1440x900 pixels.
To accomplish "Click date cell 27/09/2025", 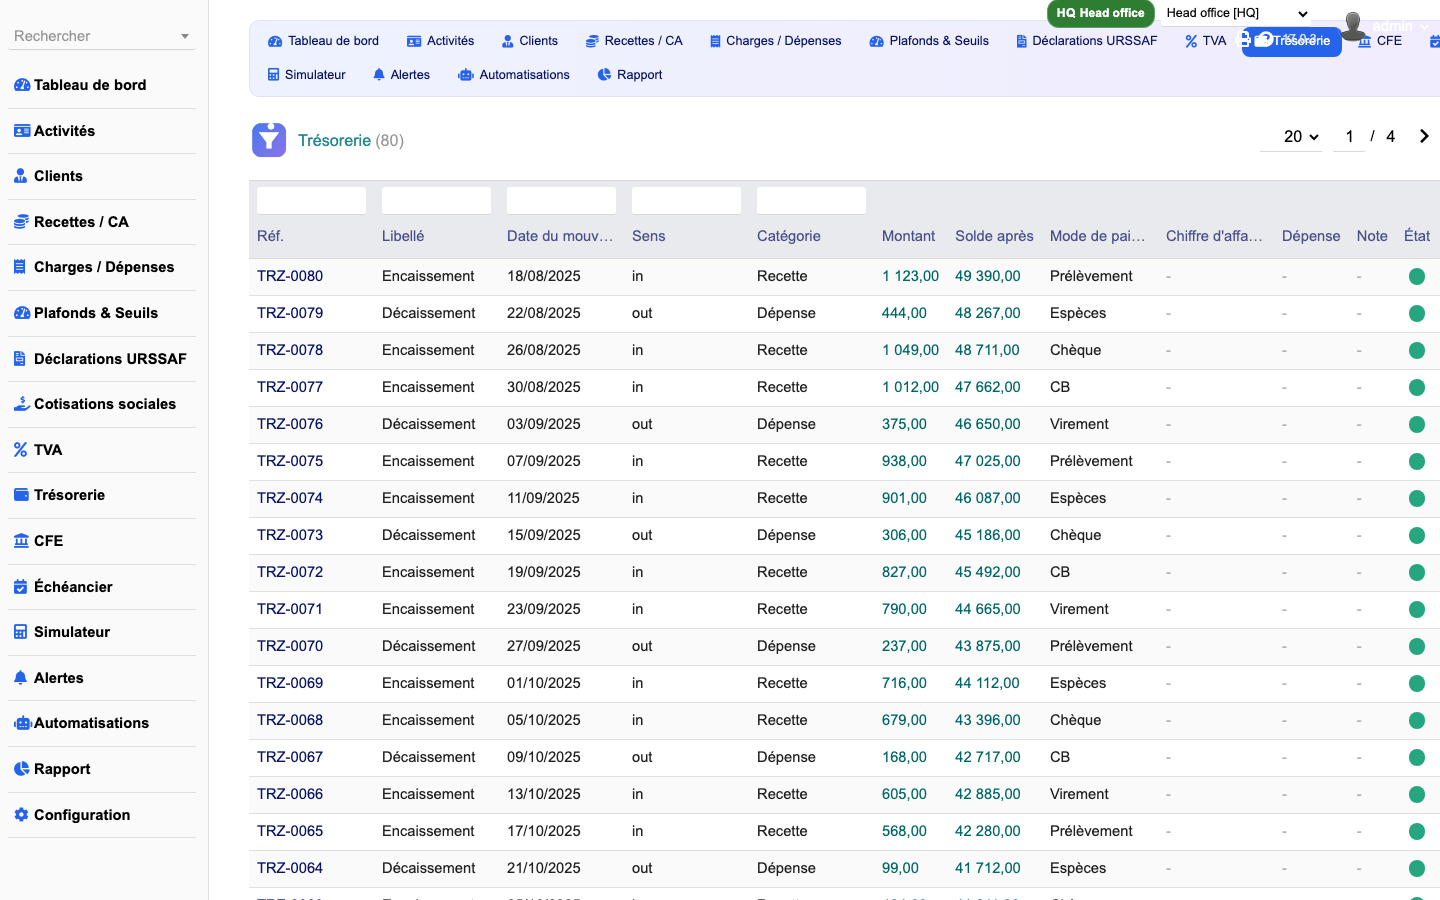I will [x=544, y=646].
